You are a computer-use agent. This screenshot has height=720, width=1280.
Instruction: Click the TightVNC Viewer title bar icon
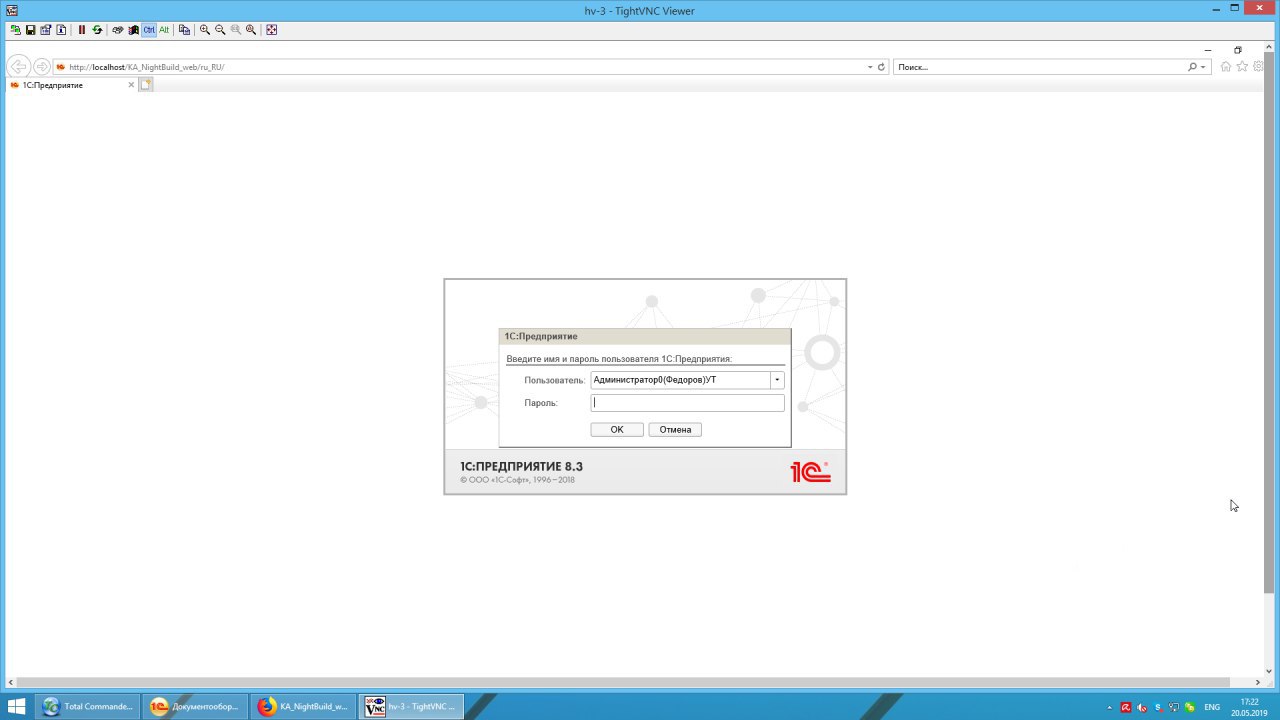click(12, 10)
